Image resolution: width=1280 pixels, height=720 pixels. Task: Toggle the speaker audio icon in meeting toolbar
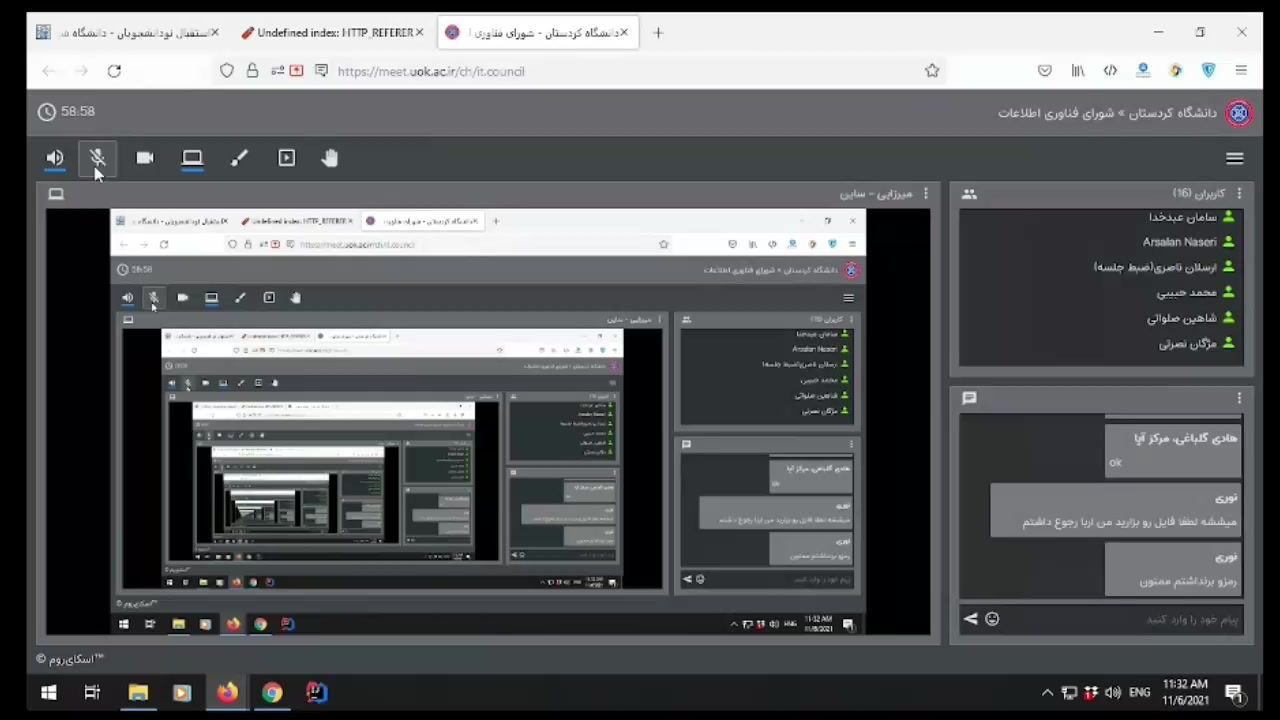55,158
